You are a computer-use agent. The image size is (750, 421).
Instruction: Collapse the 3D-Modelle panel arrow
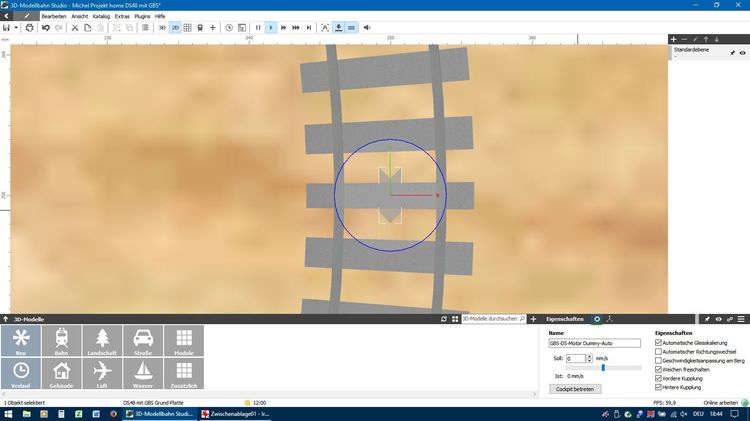click(5, 319)
